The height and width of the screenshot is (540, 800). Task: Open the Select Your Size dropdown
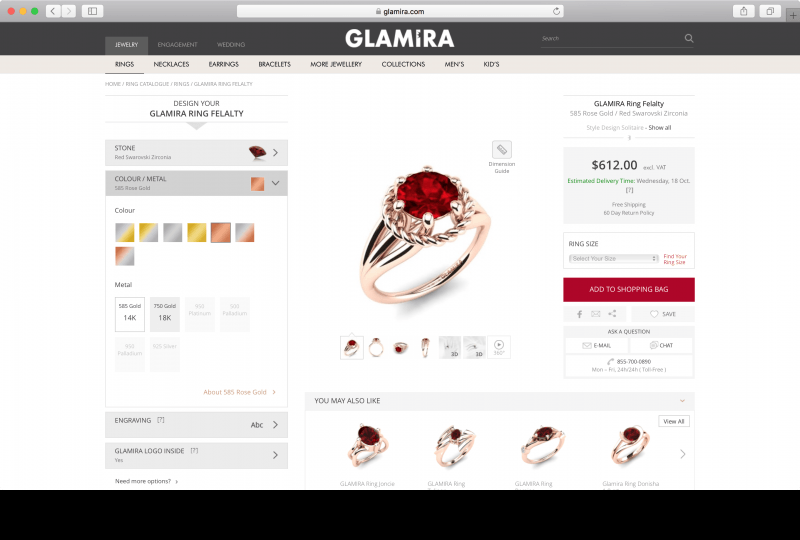point(614,259)
